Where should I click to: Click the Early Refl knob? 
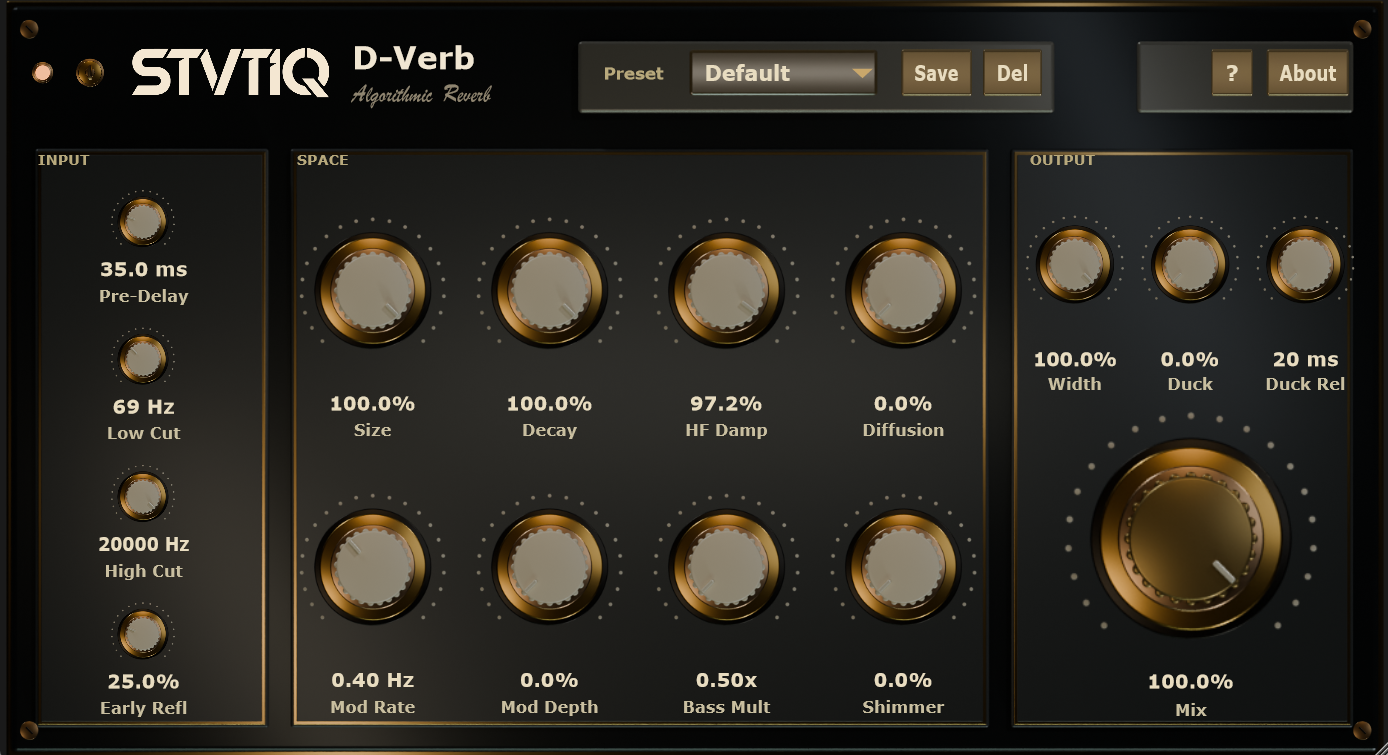[x=143, y=634]
